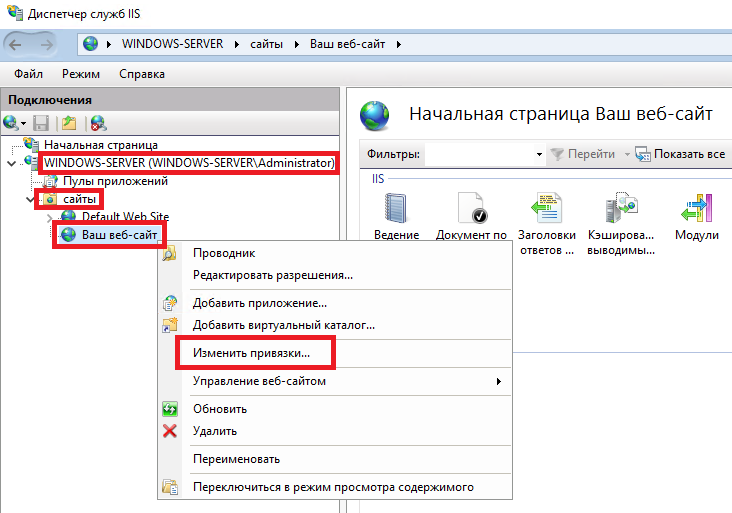This screenshot has width=732, height=513.
Task: Open the Справка menu
Action: (141, 74)
